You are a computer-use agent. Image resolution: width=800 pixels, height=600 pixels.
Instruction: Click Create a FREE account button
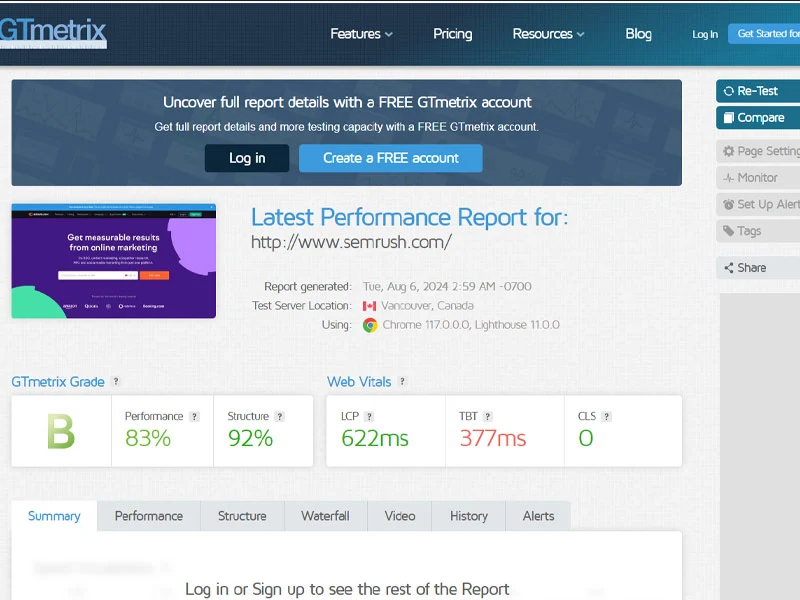(x=391, y=158)
